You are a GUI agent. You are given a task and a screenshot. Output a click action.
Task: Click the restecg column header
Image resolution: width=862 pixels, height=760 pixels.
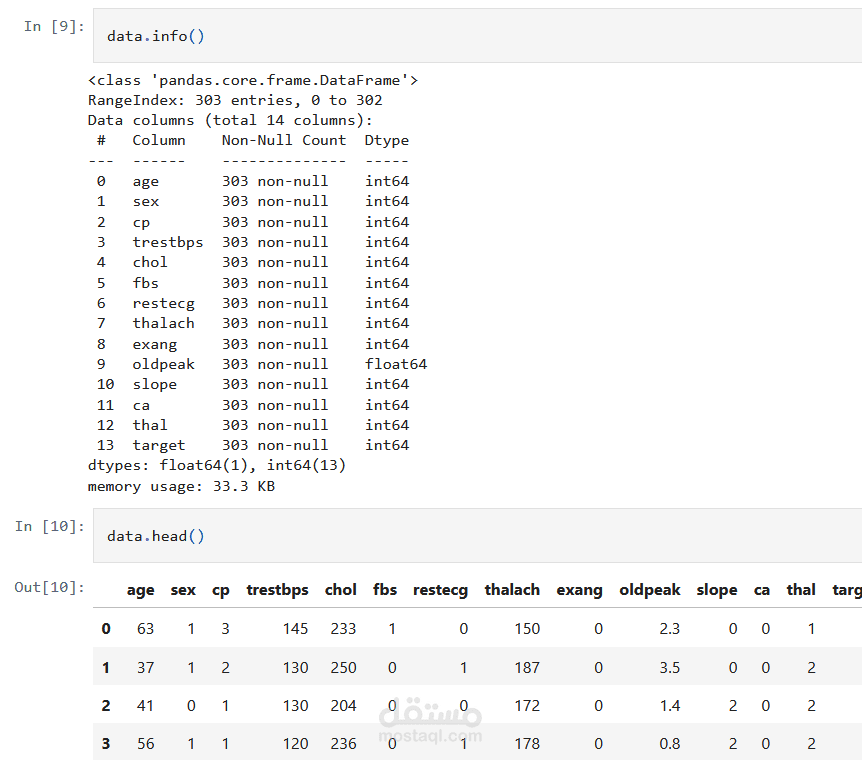(440, 590)
